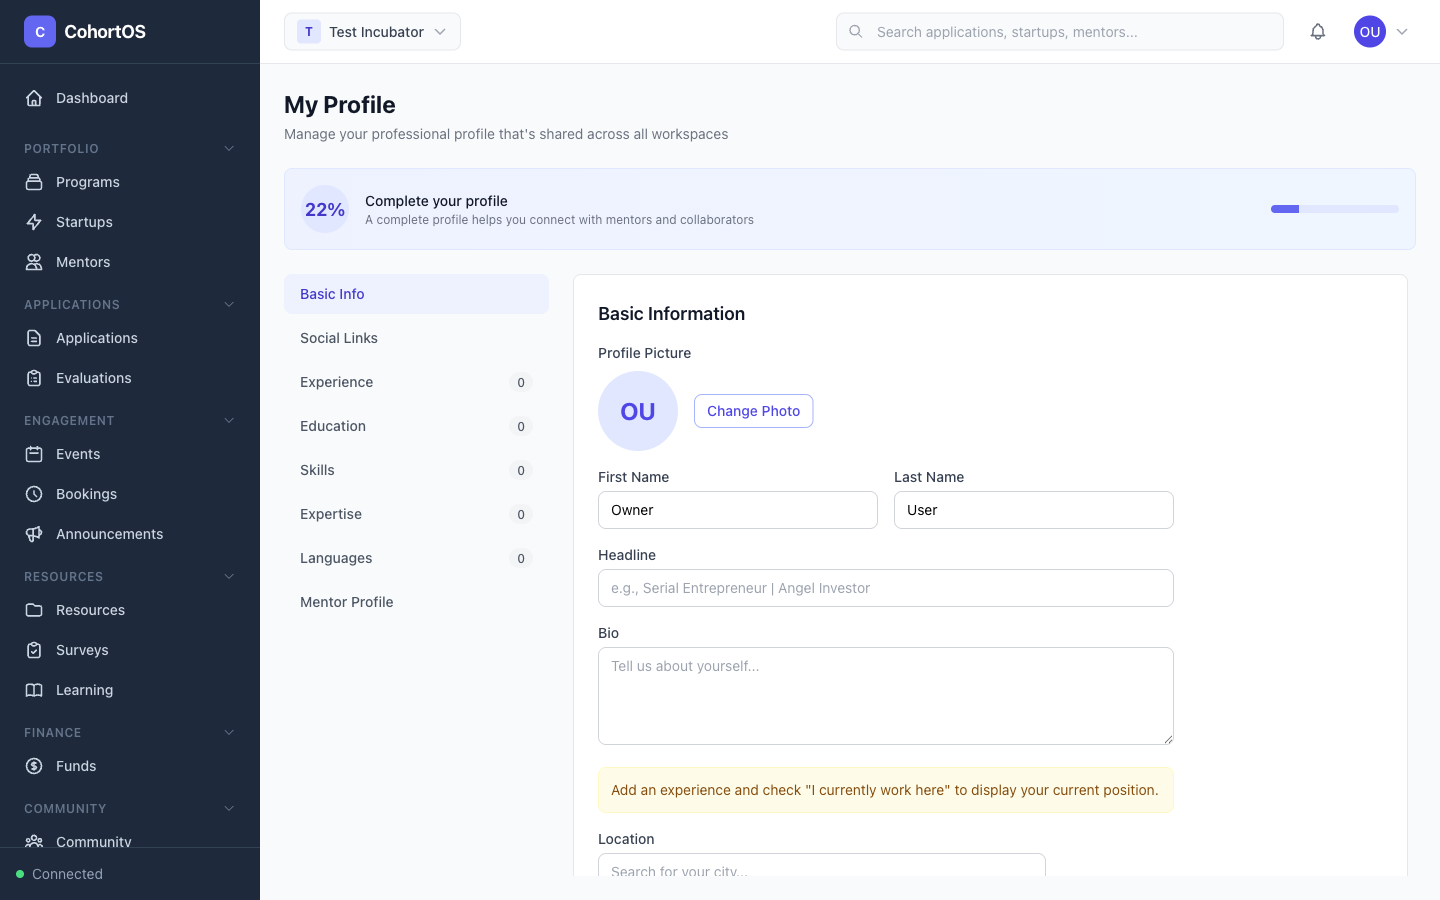Select the Announcements megaphone icon
Image resolution: width=1440 pixels, height=900 pixels.
click(x=34, y=533)
